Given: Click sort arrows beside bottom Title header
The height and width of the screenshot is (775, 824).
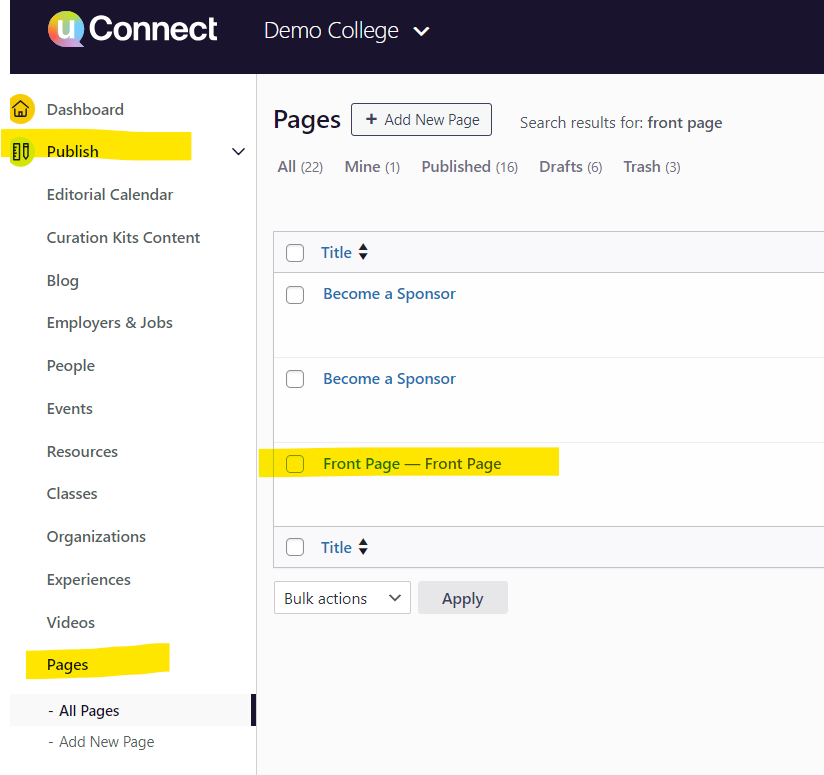Looking at the screenshot, I should [363, 547].
